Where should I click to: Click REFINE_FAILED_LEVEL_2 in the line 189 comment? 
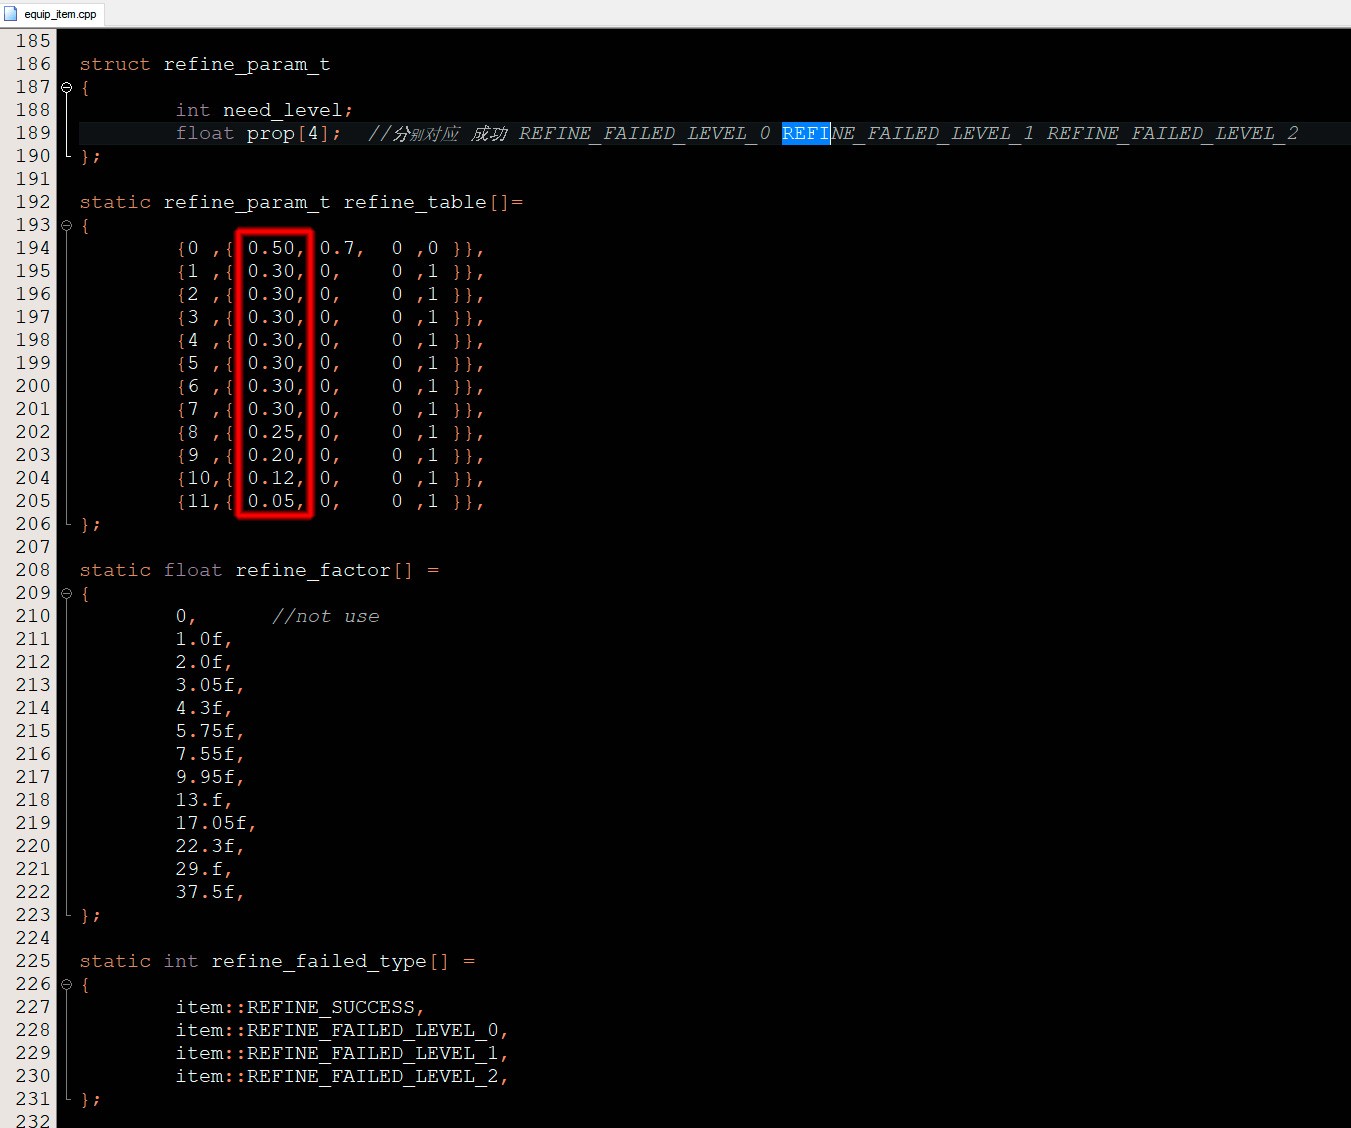tap(1172, 133)
